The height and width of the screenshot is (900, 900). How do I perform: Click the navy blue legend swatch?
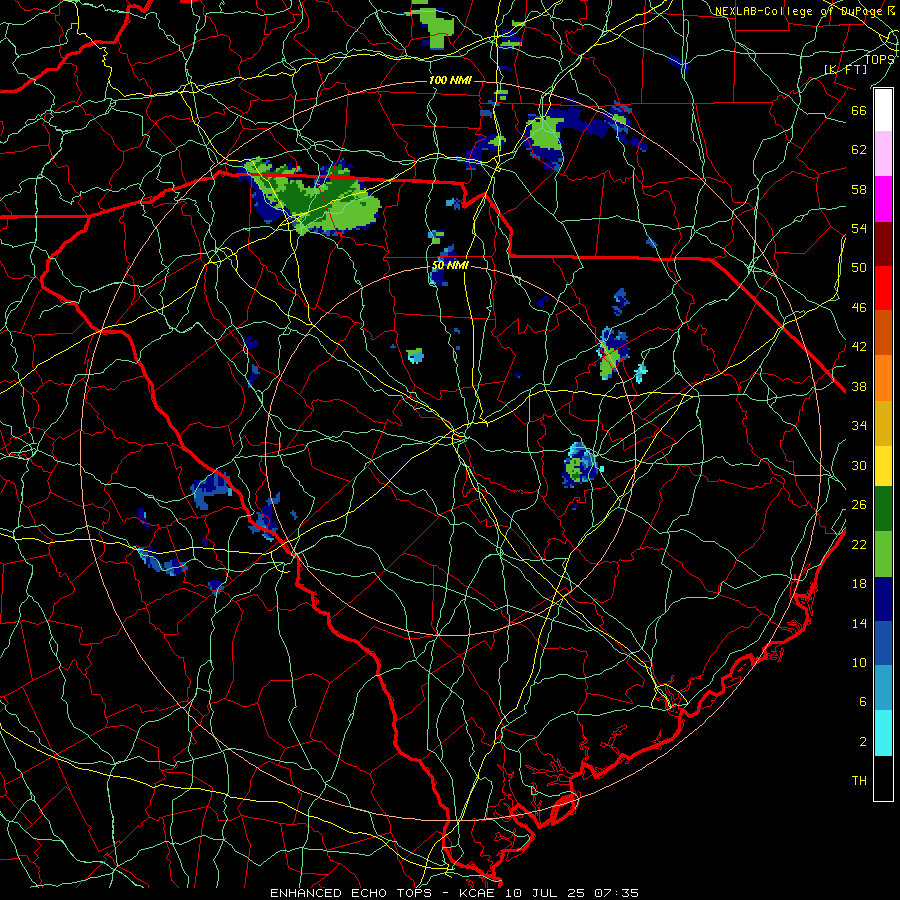tap(883, 599)
